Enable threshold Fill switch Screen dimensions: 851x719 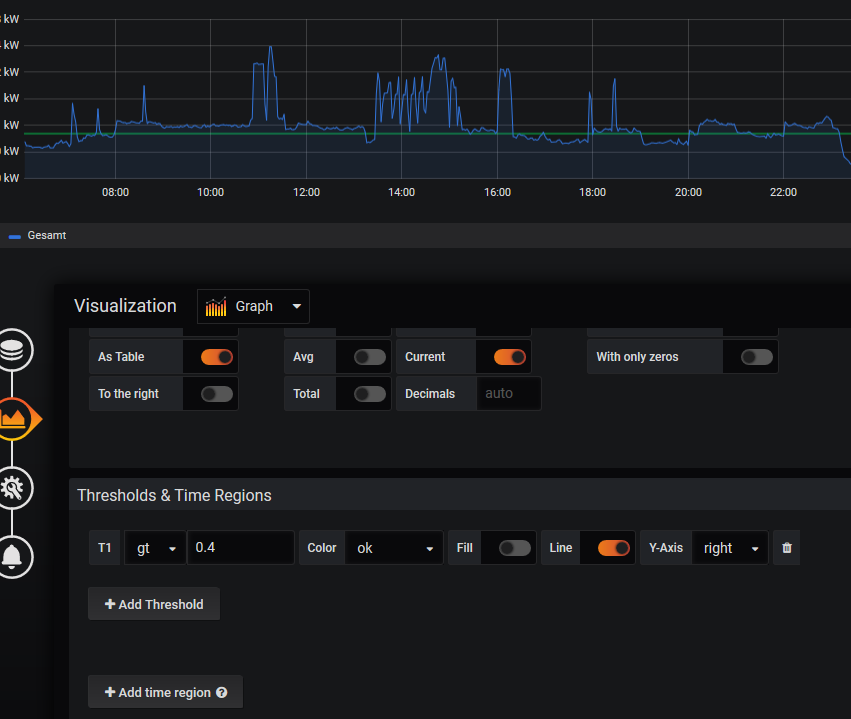[515, 548]
